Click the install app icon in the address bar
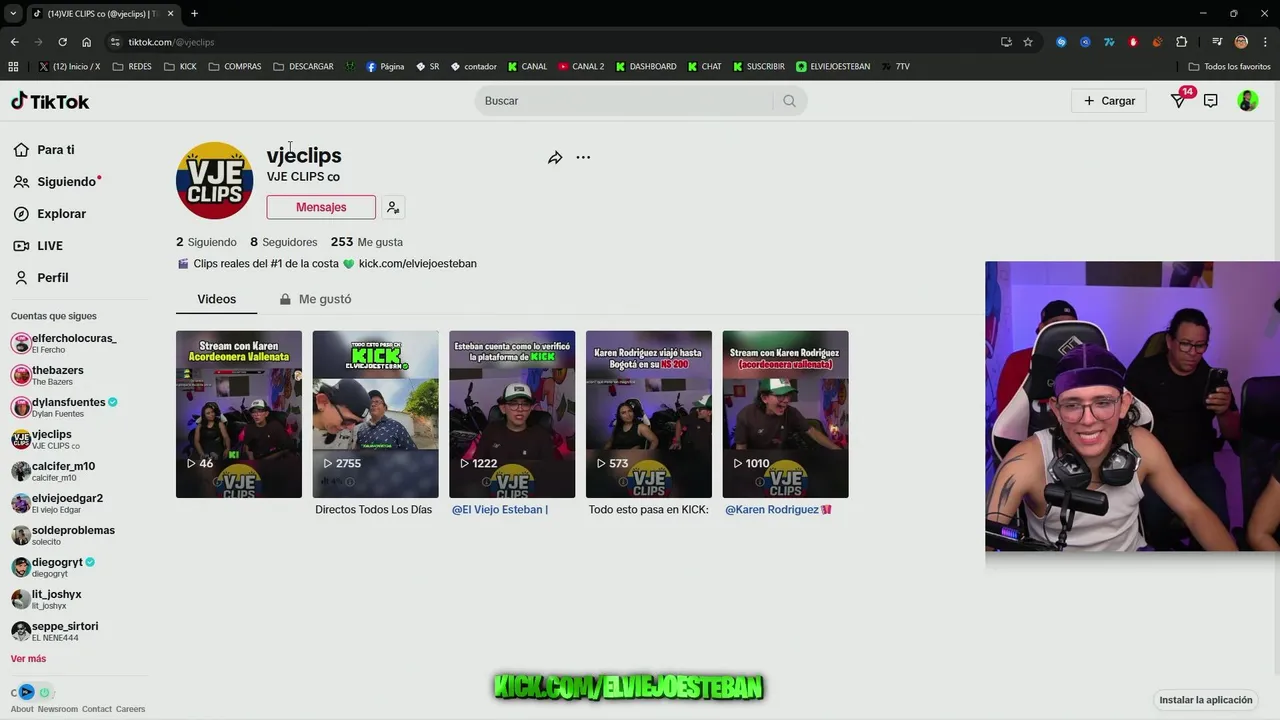1280x720 pixels. pyautogui.click(x=1006, y=42)
